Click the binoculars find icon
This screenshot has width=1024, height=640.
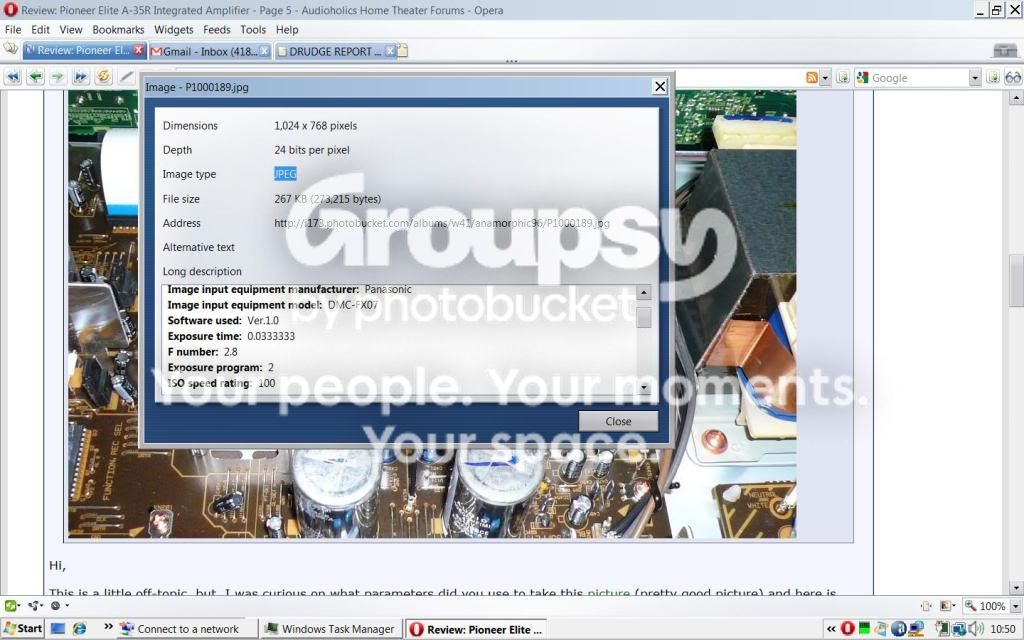point(1013,78)
